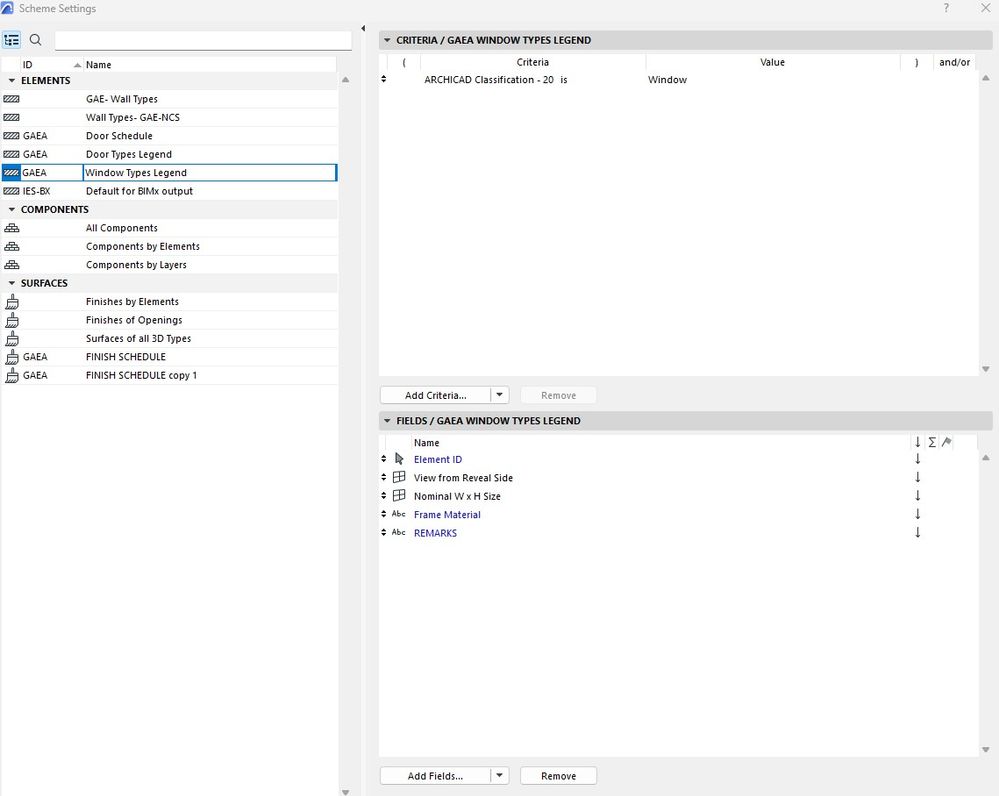Click the Frame Material Abc icon
The width and height of the screenshot is (999, 796).
(x=399, y=514)
